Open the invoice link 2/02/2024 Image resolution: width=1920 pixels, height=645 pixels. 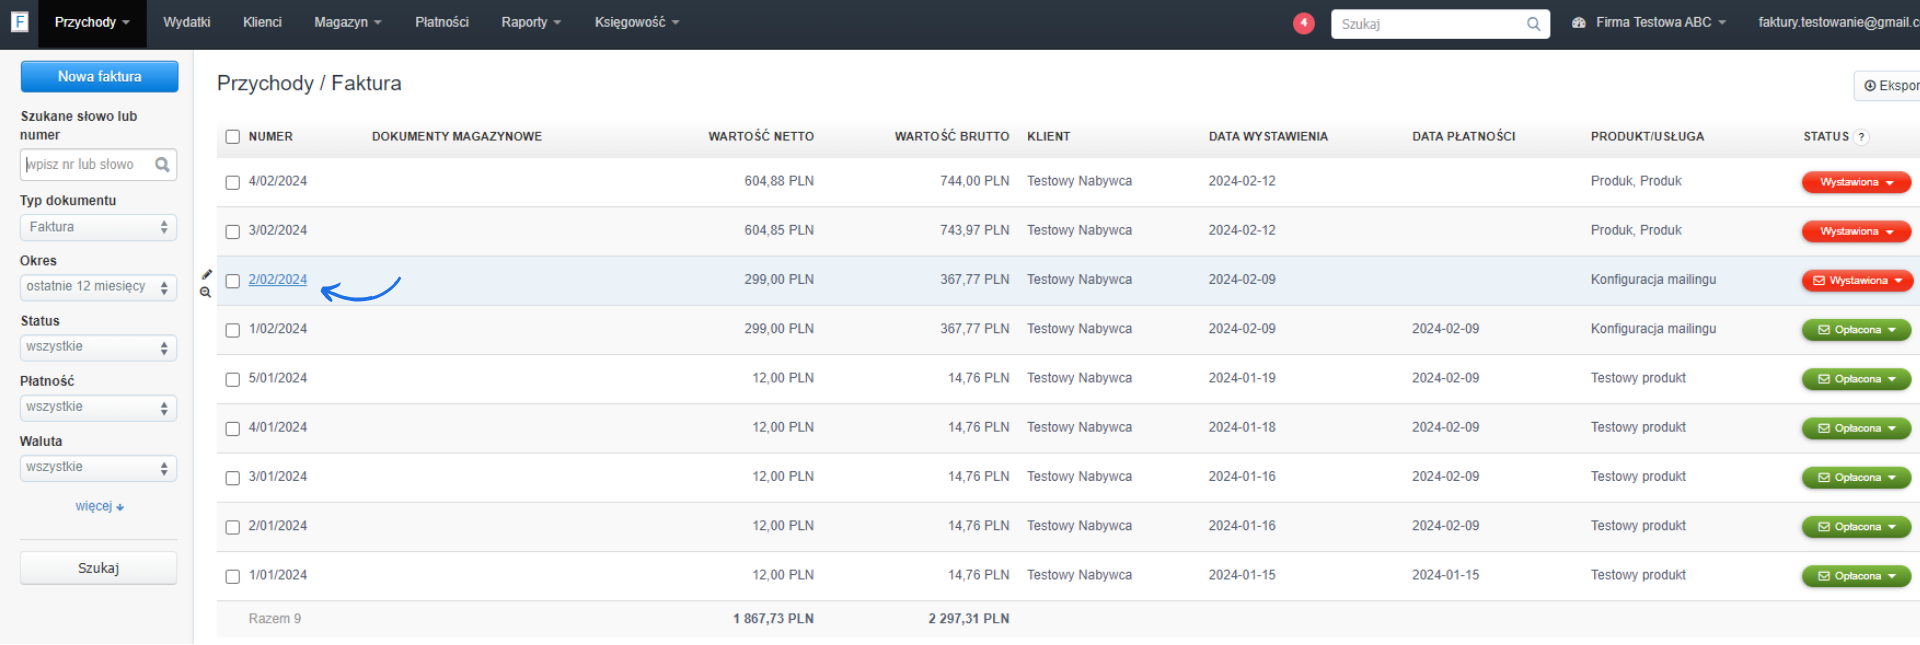[x=278, y=280]
